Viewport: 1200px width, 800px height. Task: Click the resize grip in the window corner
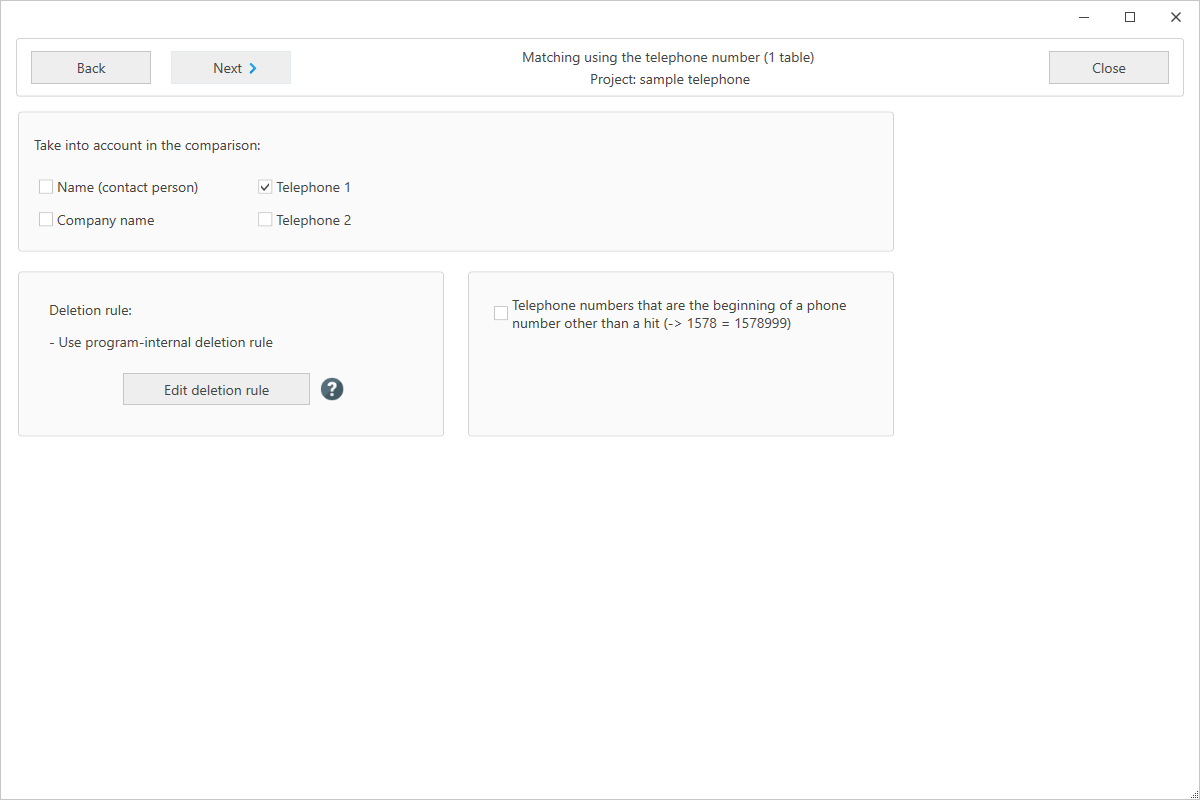(x=1192, y=792)
